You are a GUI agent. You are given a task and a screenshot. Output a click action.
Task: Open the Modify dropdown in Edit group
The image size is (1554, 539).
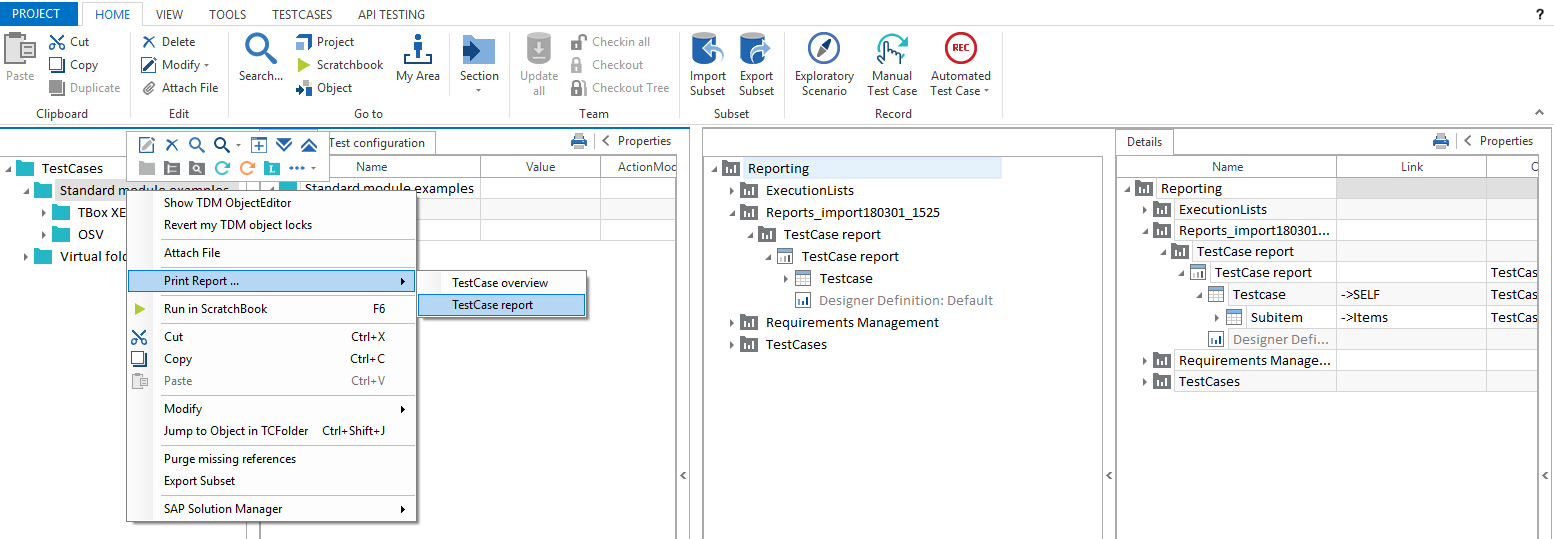pos(185,65)
